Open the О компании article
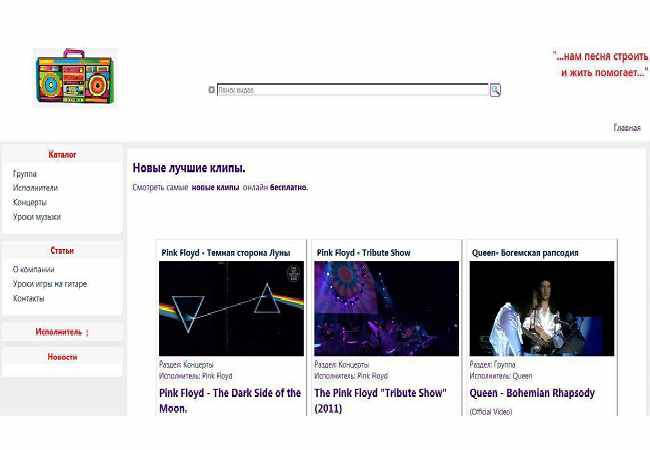This screenshot has height=450, width=650. tap(34, 269)
